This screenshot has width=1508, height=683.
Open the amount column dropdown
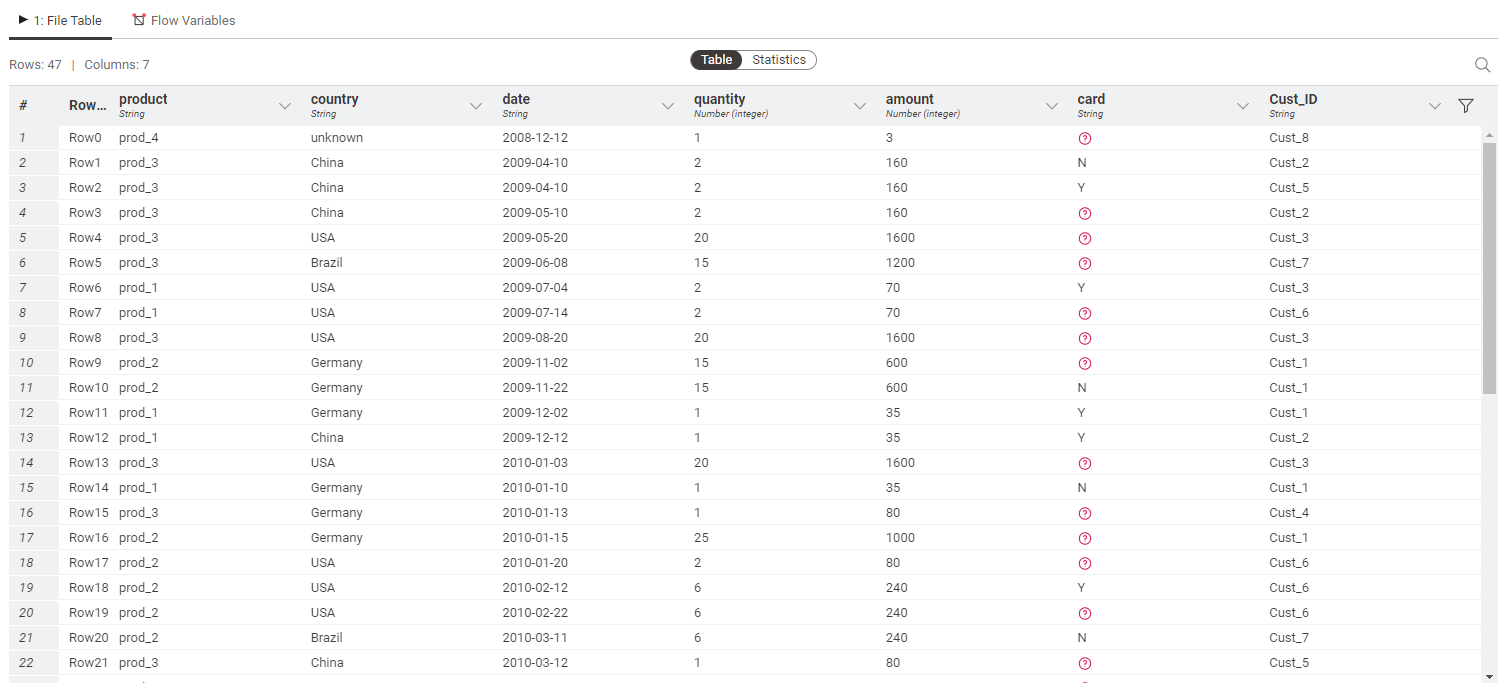click(1051, 106)
